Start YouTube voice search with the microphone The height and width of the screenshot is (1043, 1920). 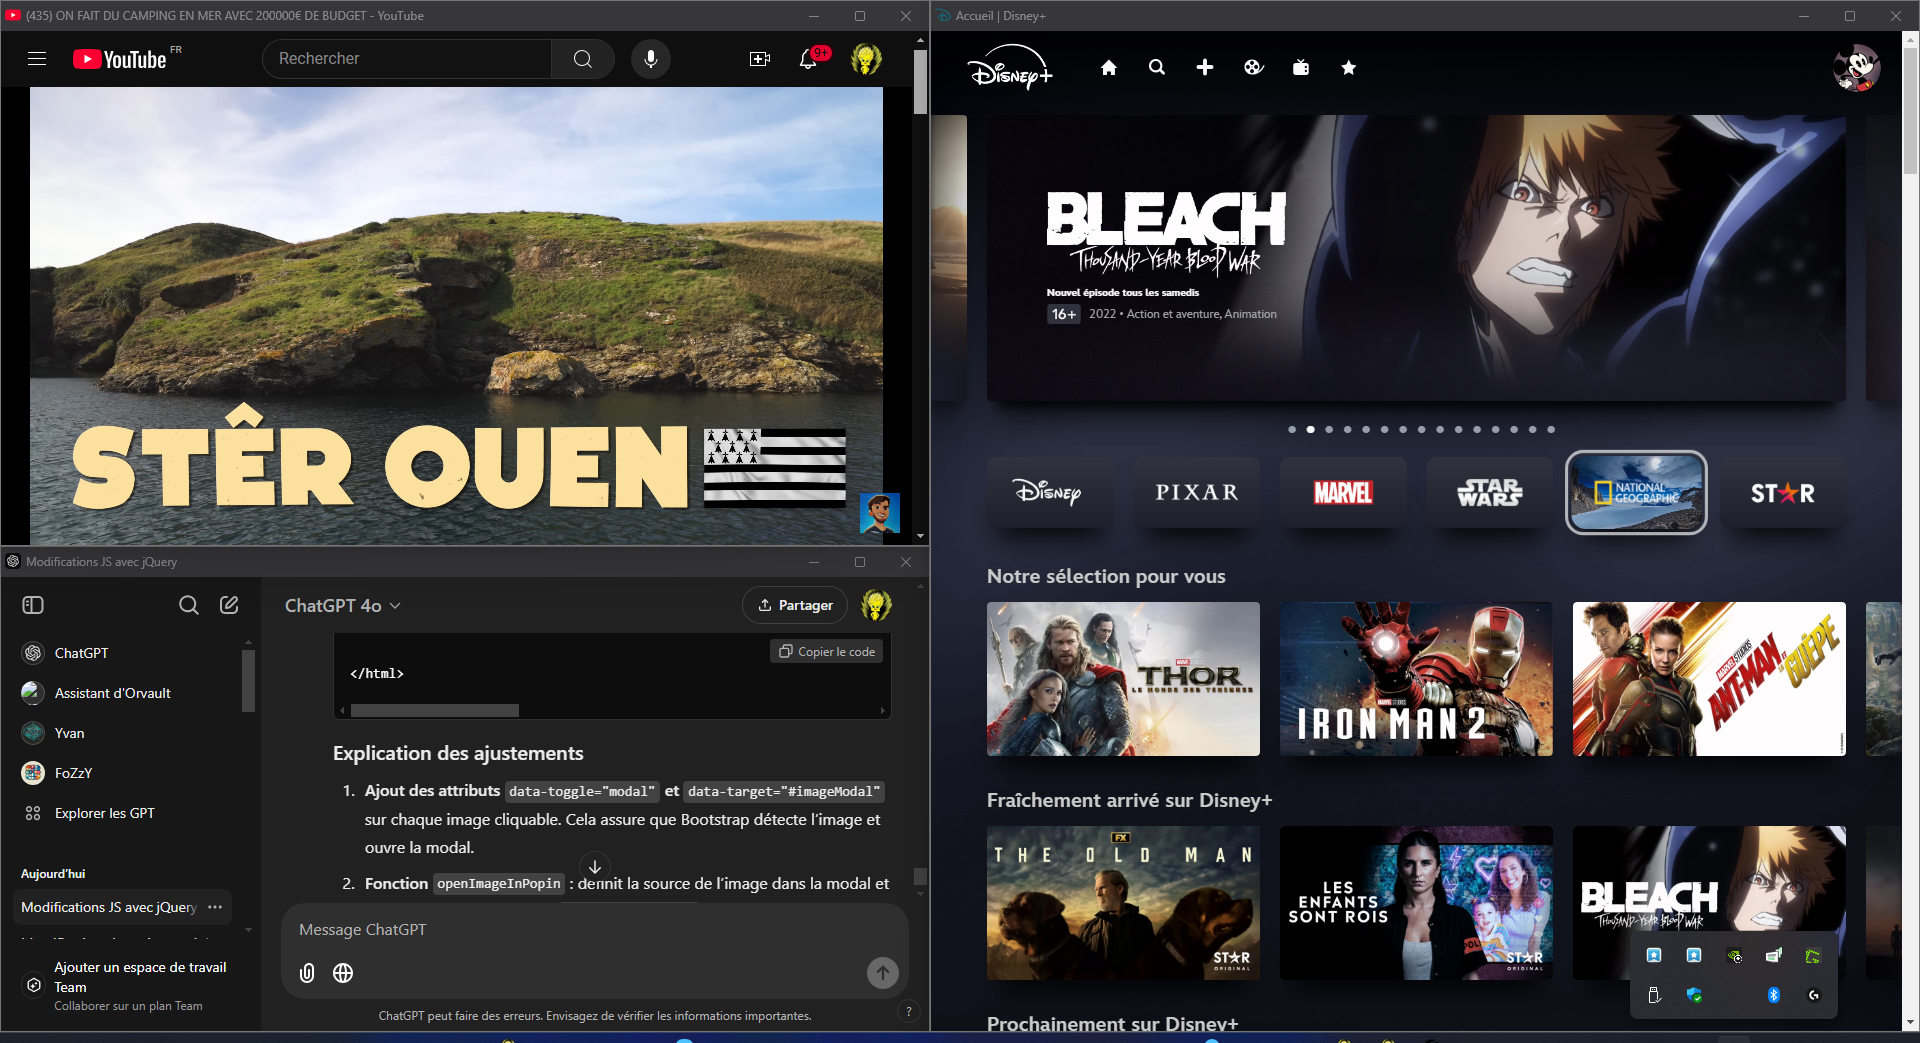[651, 59]
